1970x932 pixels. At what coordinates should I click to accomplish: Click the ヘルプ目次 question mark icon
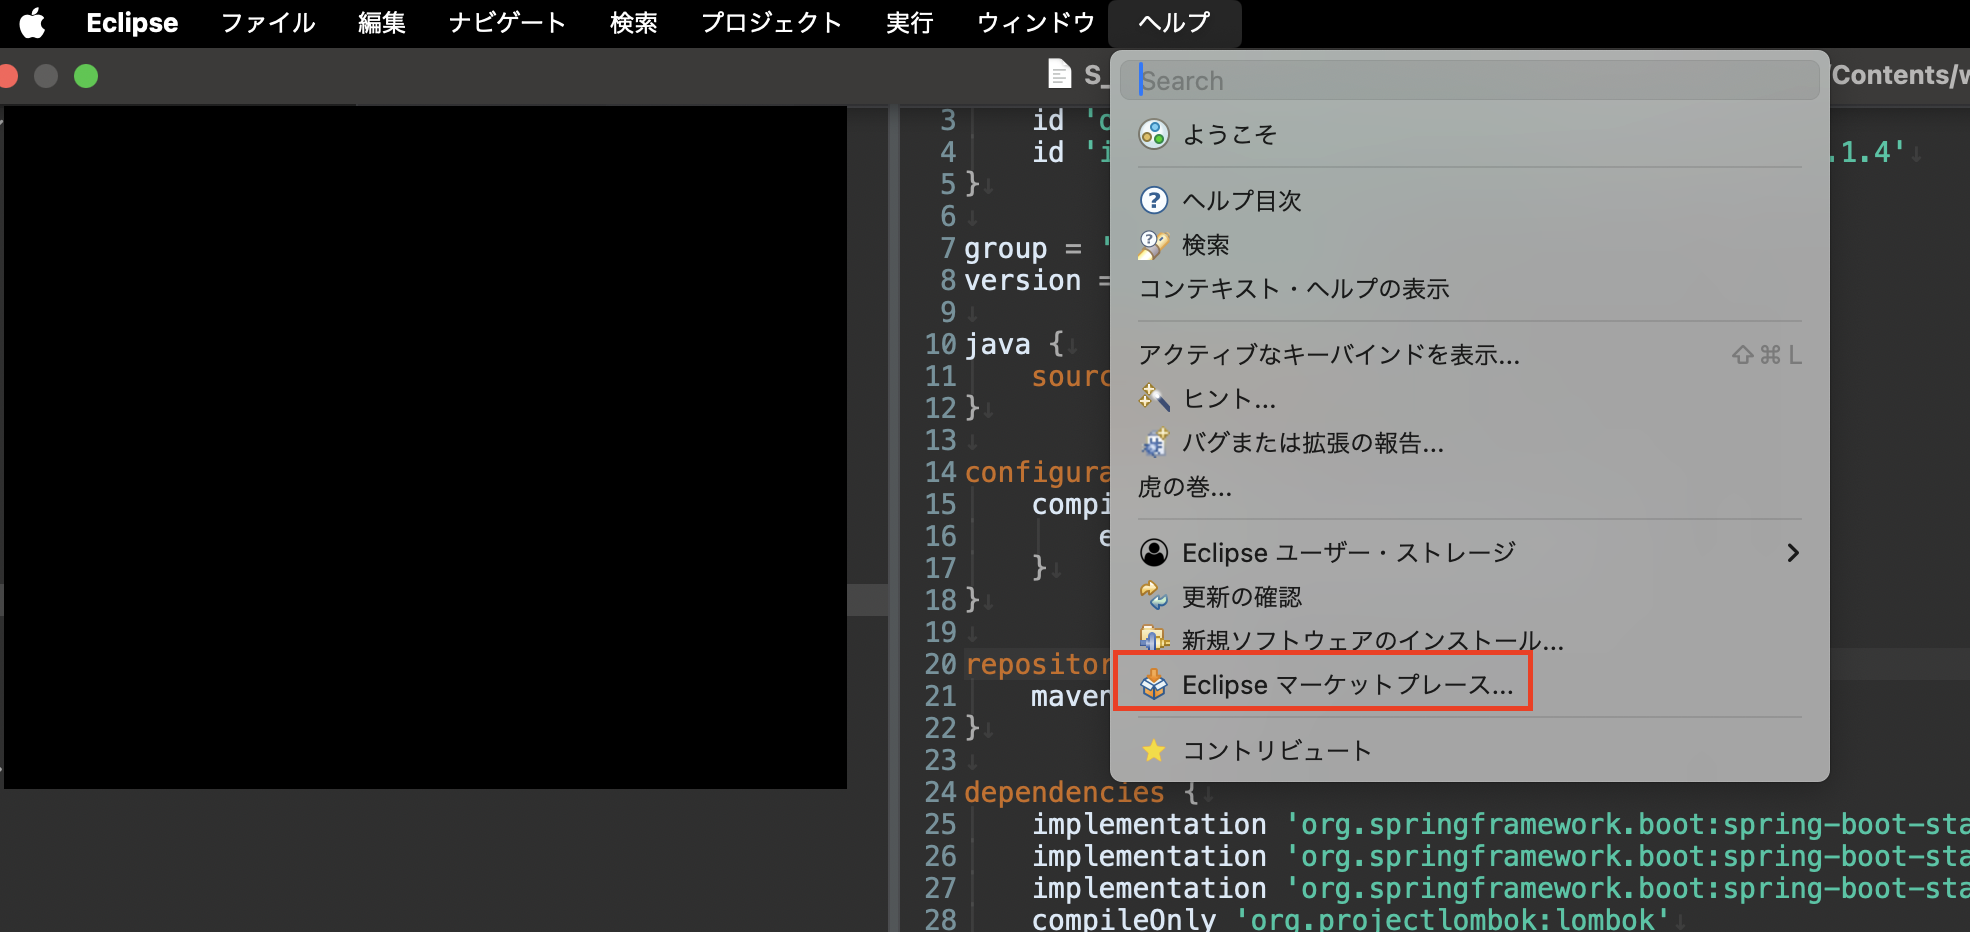pyautogui.click(x=1155, y=200)
